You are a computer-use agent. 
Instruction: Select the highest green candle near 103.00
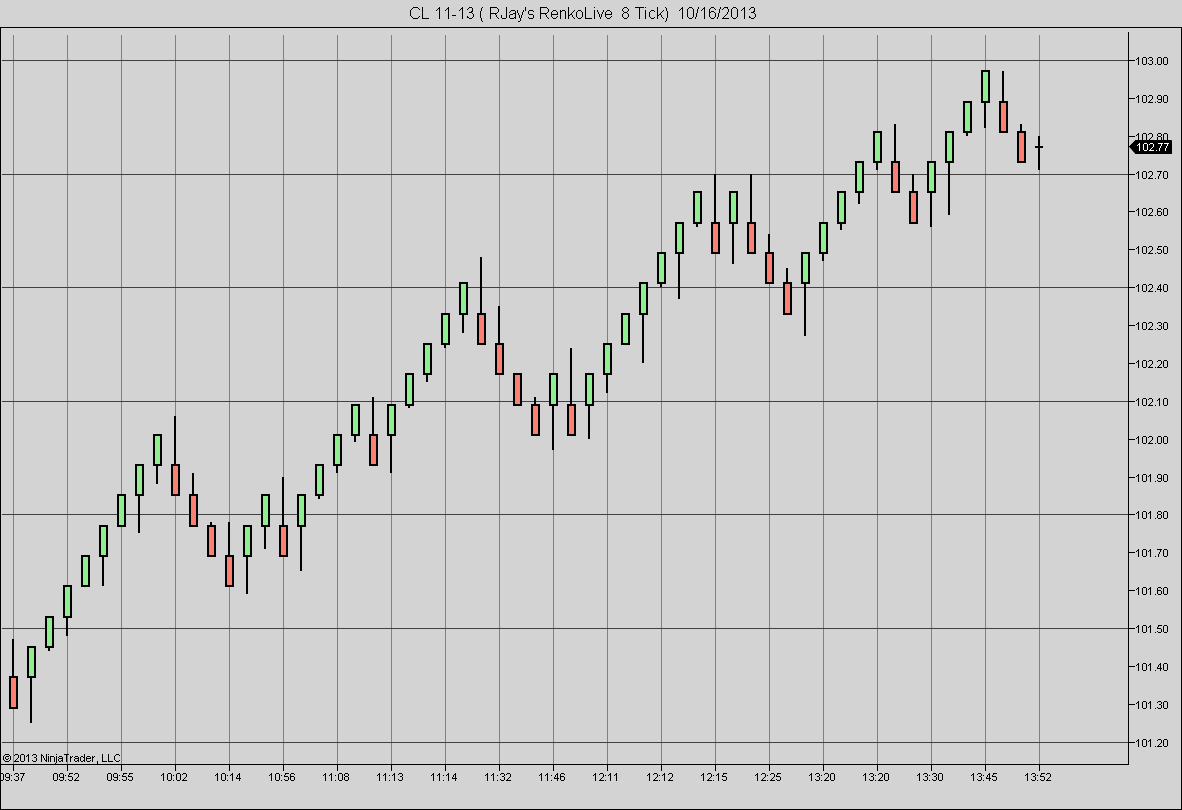tap(985, 87)
